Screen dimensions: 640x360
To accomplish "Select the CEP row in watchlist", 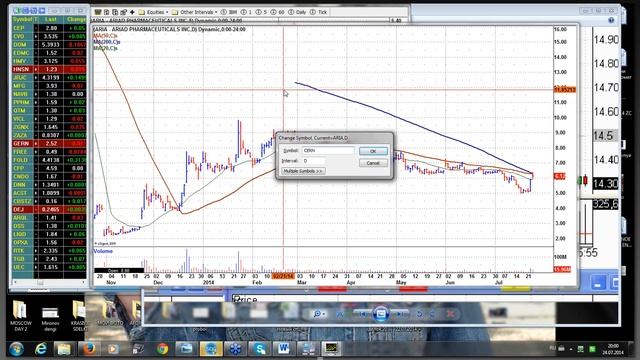I will [x=49, y=28].
